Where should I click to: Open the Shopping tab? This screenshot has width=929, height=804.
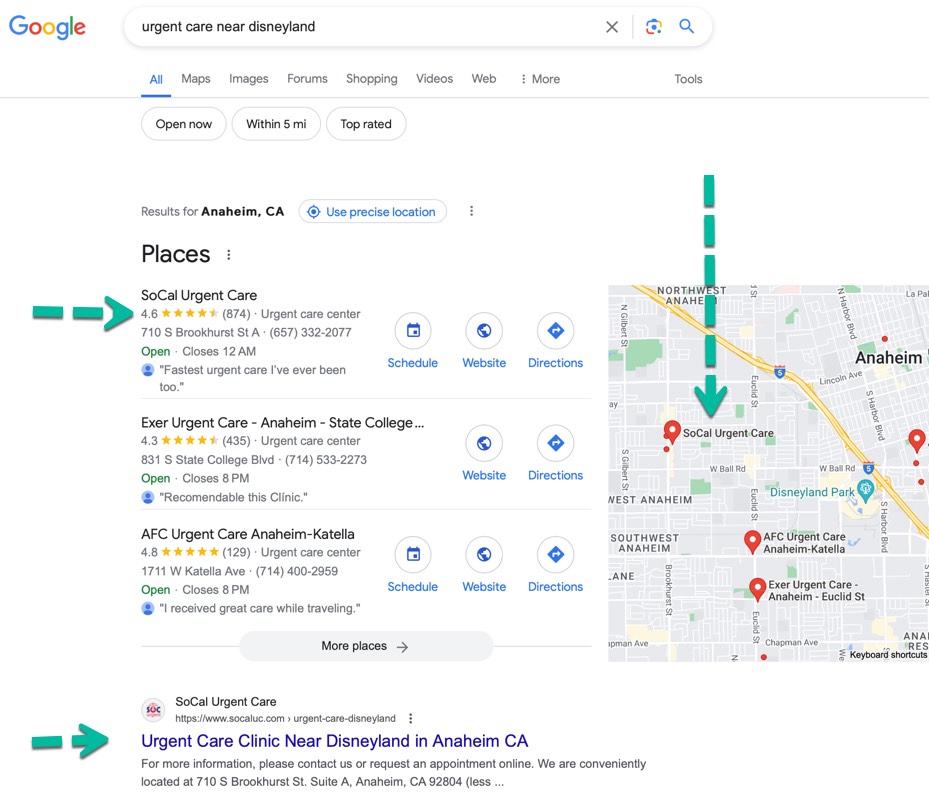click(x=371, y=79)
